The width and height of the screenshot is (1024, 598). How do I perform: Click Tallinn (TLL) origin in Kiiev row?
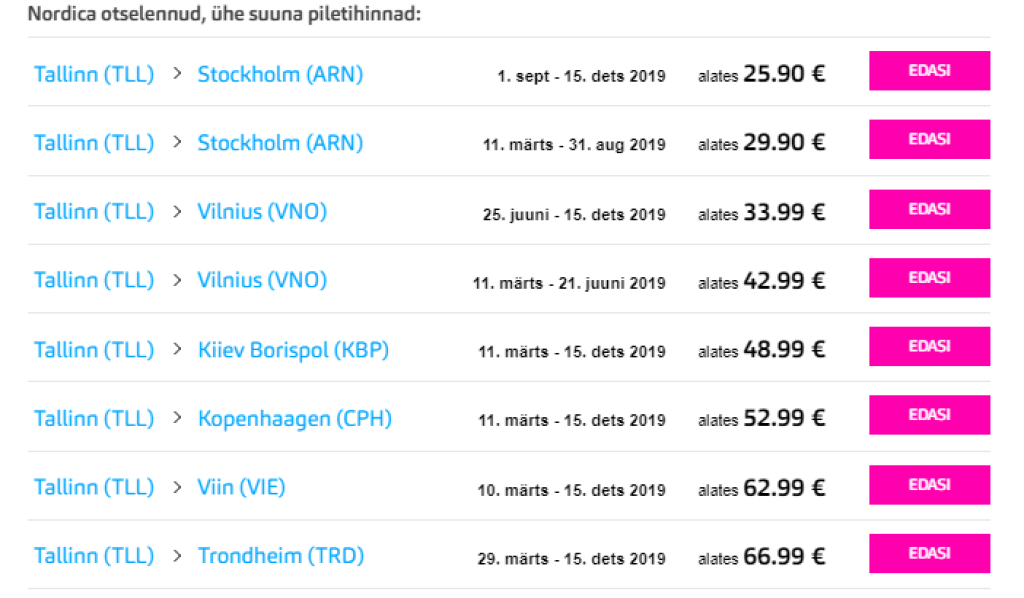94,350
